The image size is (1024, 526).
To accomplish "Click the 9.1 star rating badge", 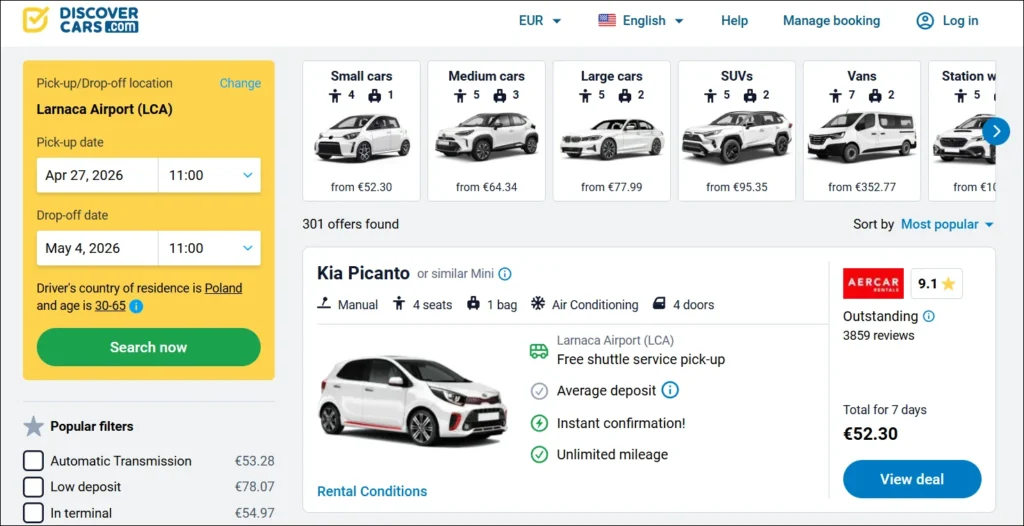I will pyautogui.click(x=936, y=283).
